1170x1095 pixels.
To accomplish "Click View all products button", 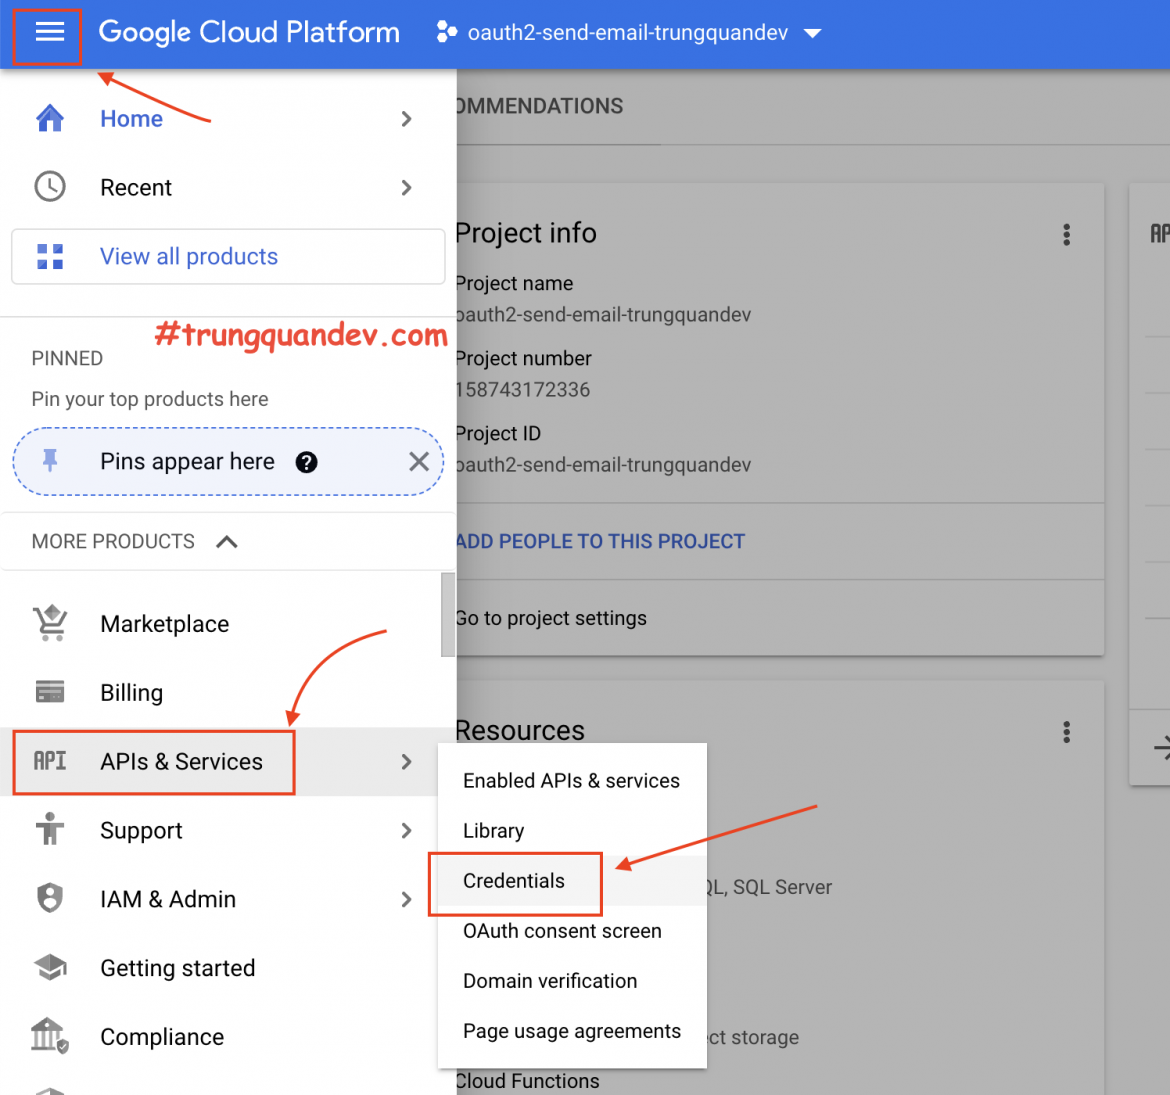I will click(228, 257).
